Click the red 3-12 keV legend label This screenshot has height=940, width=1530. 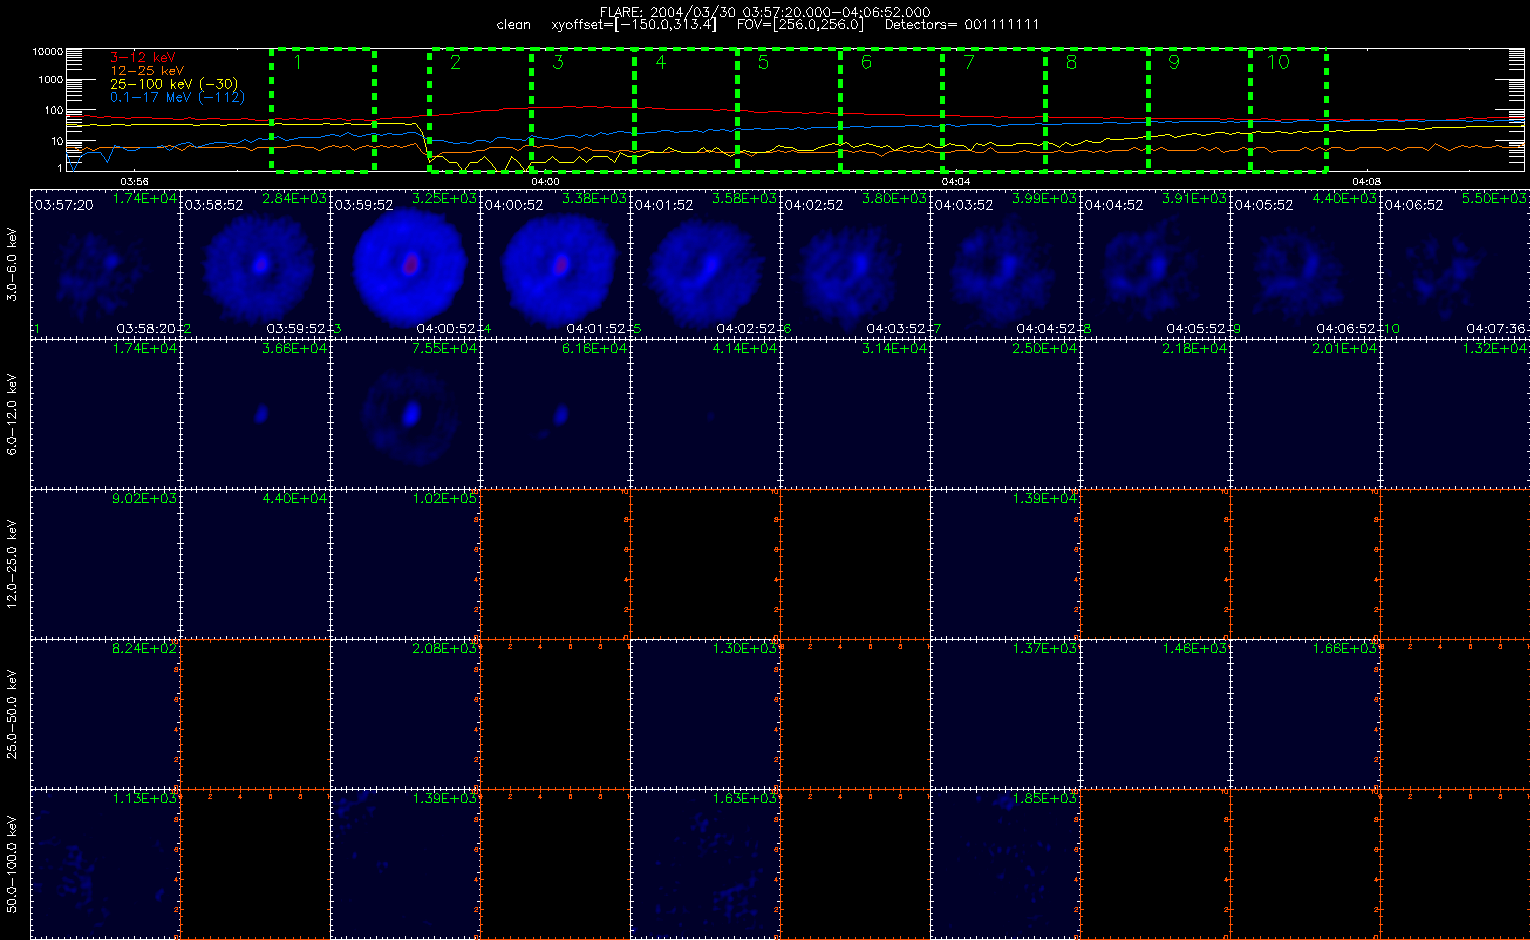pyautogui.click(x=142, y=58)
